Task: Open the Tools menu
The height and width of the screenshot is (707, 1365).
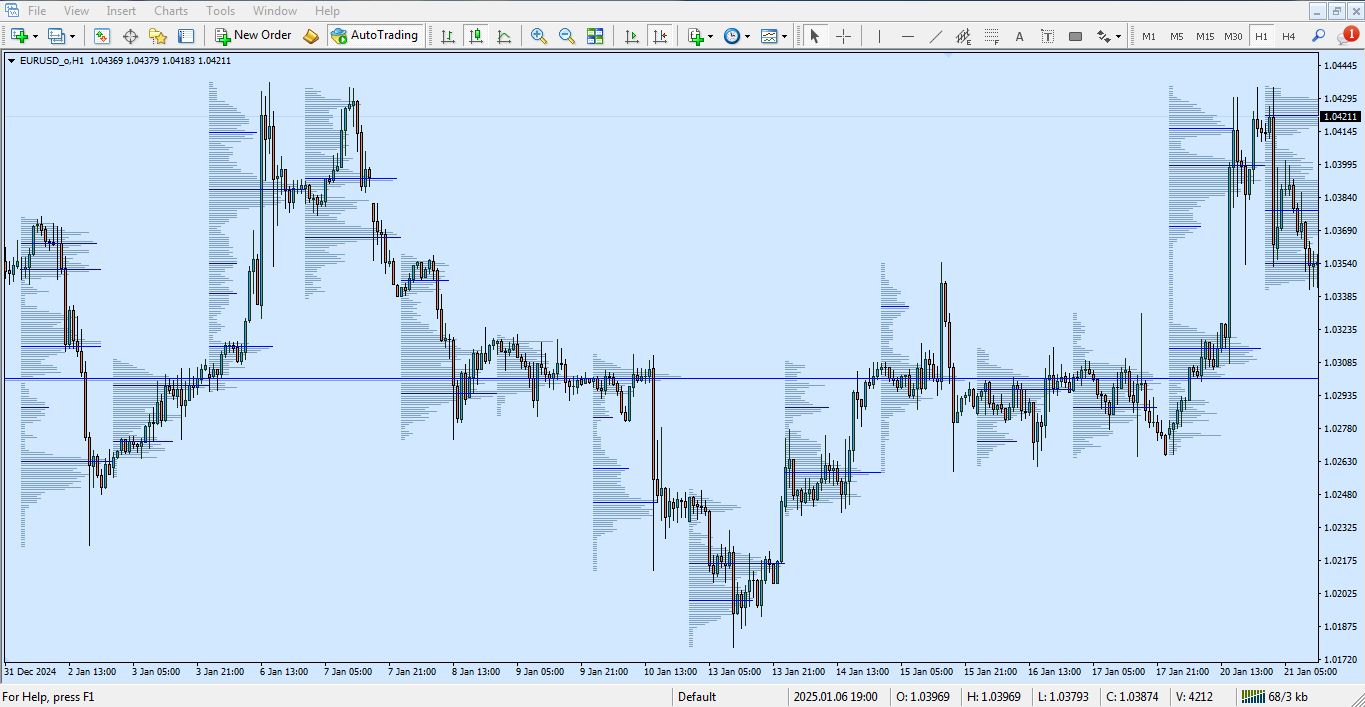Action: [220, 11]
